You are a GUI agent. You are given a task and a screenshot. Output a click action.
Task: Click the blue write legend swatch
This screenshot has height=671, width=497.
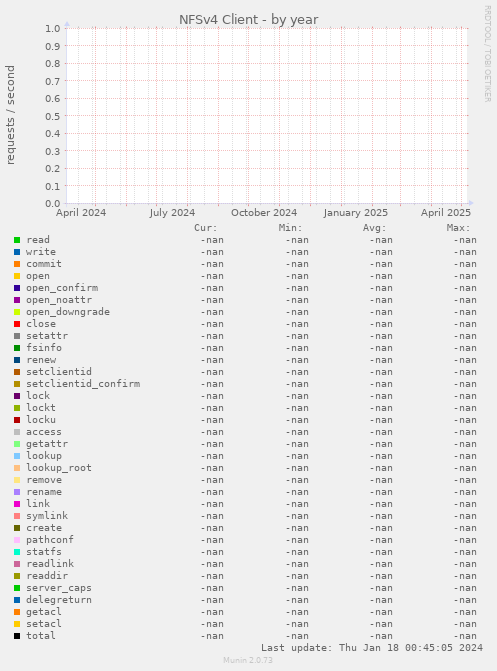click(17, 252)
